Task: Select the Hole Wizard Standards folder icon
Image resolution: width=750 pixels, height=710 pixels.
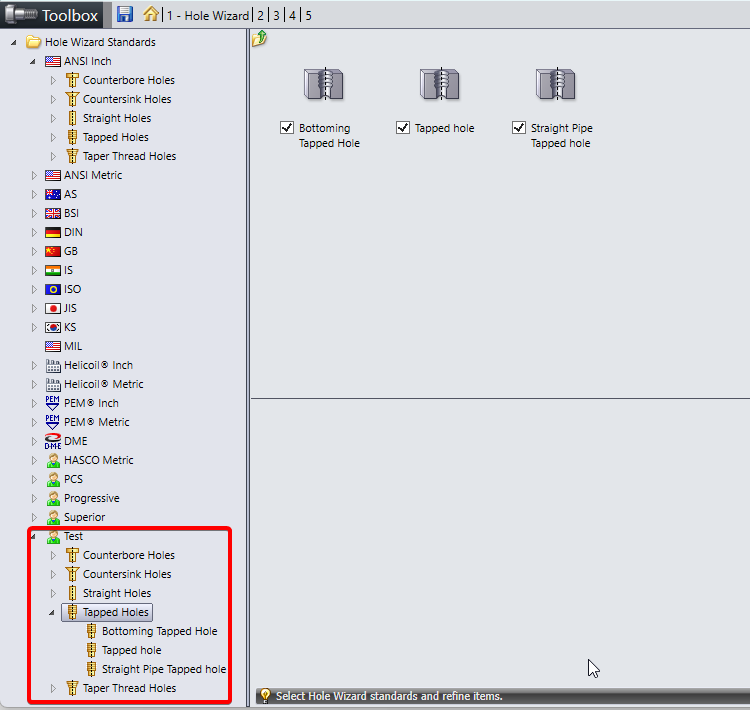Action: tap(33, 42)
